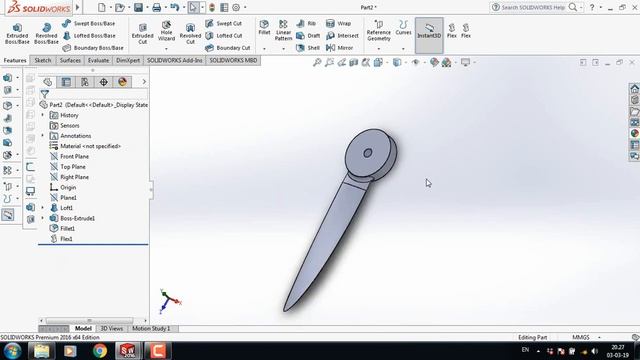Open the ConfigurationManager tab
The width and height of the screenshot is (640, 360).
(85, 82)
